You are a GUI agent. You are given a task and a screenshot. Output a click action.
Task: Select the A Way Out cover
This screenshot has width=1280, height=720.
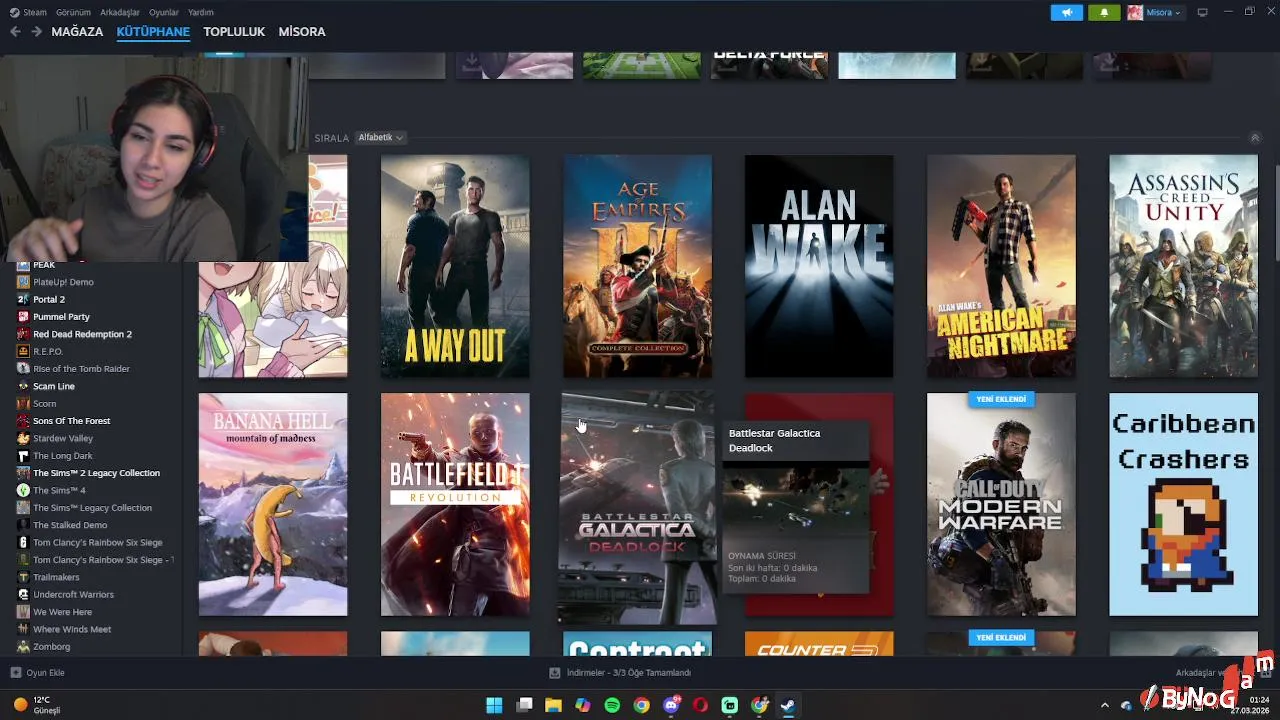click(x=455, y=266)
